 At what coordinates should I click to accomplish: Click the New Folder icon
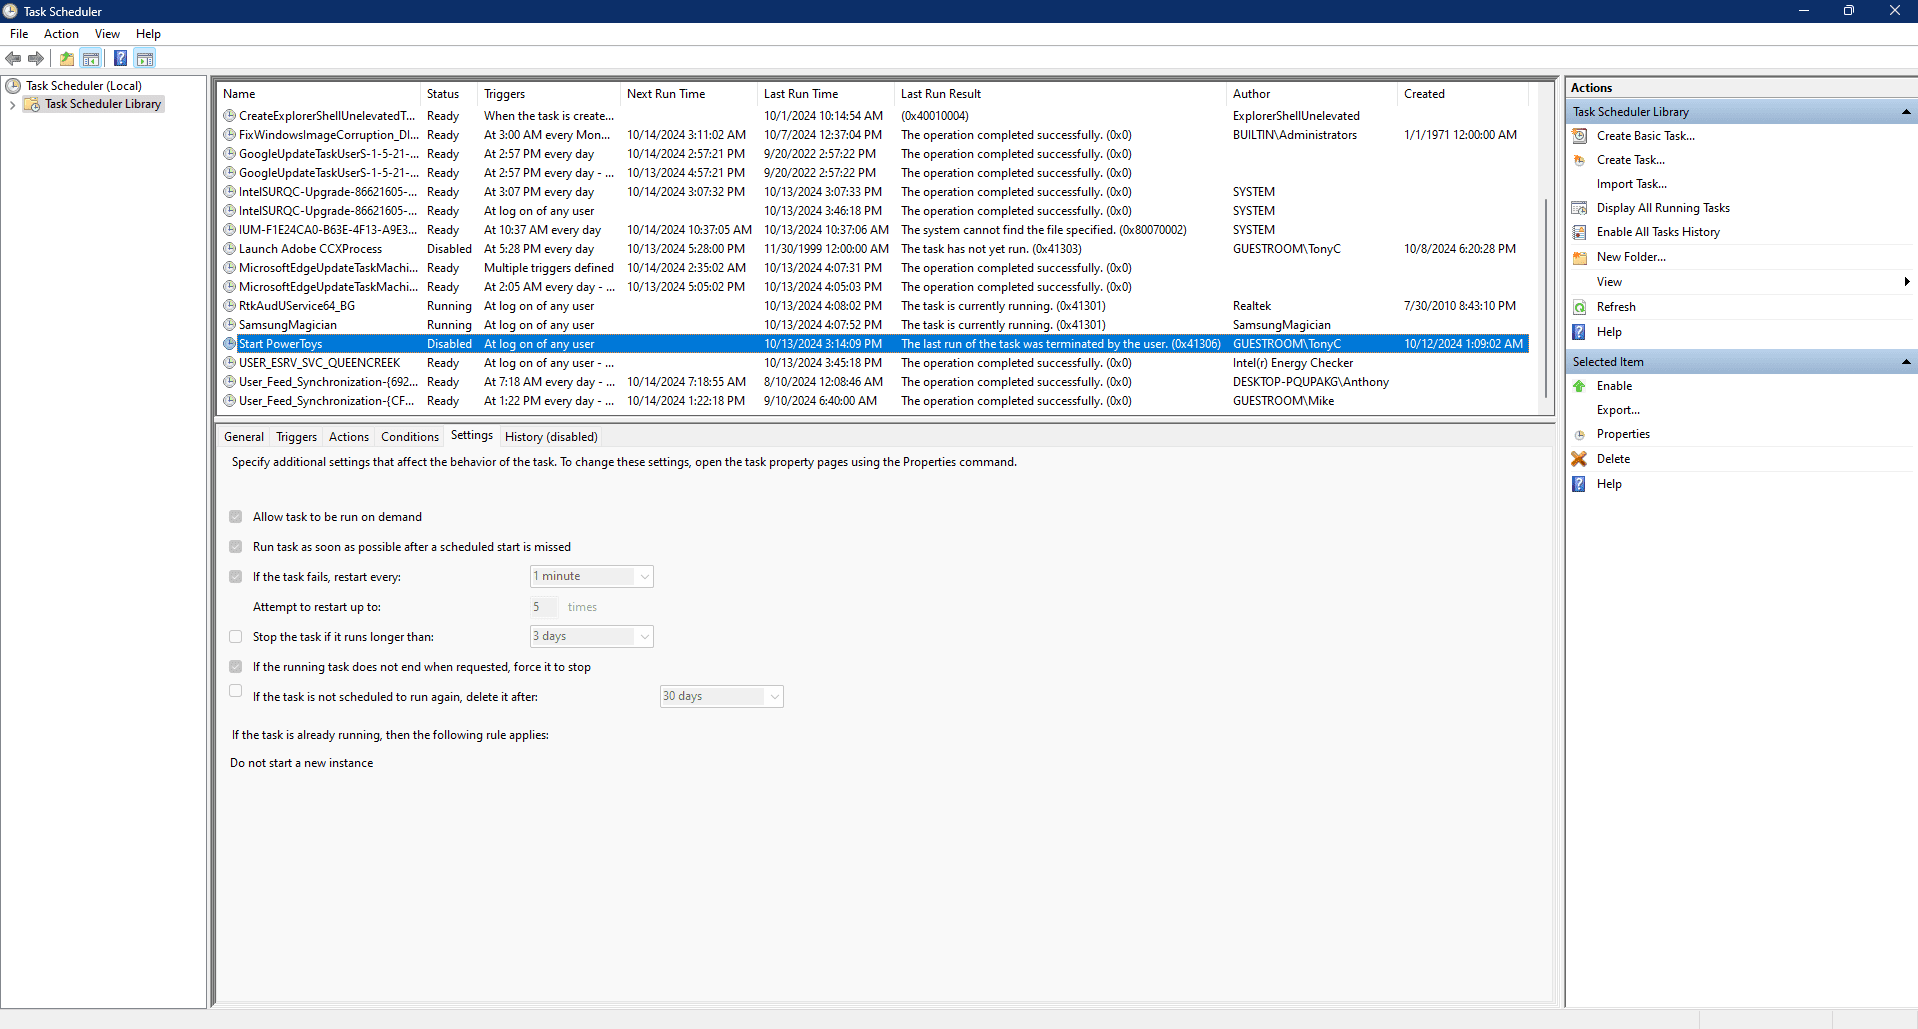point(1580,257)
